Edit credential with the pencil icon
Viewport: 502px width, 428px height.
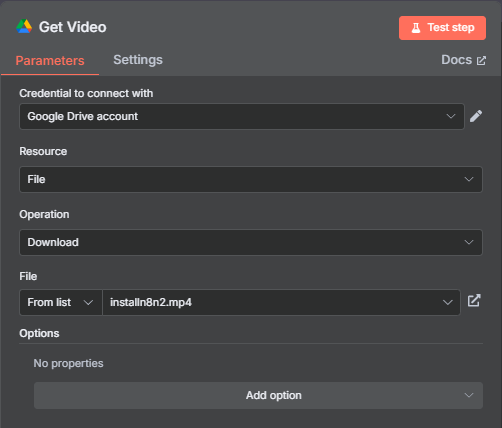click(x=476, y=116)
